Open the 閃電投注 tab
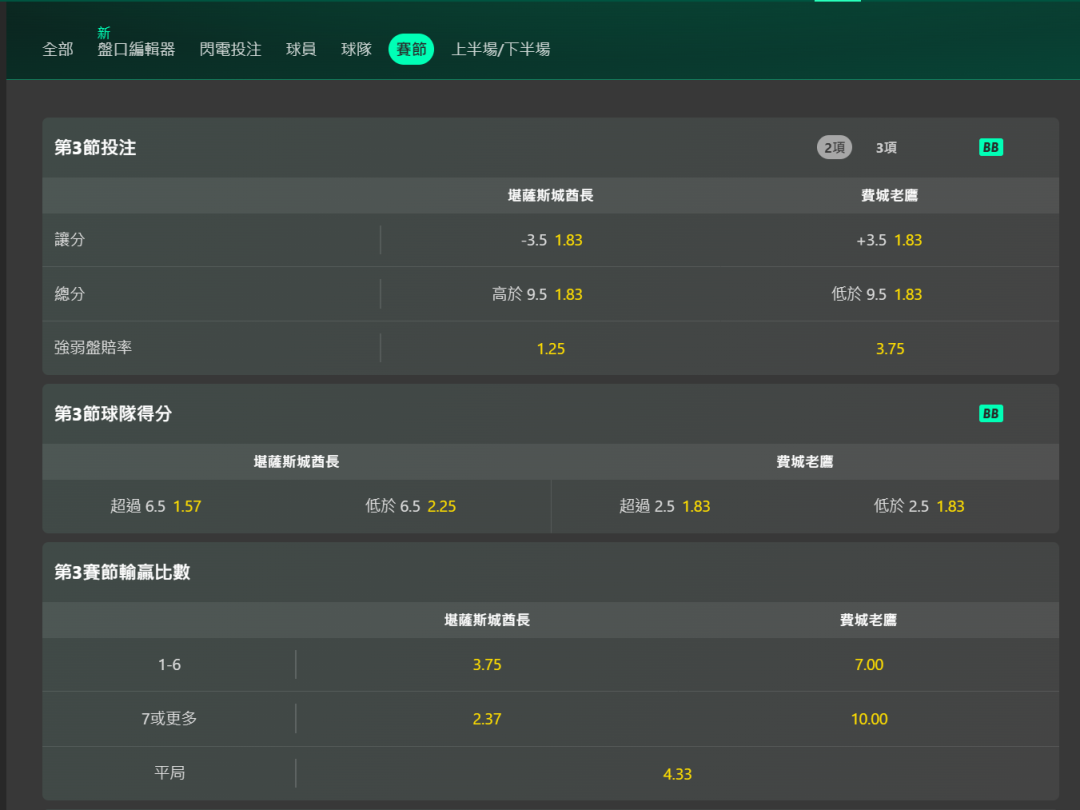The height and width of the screenshot is (810, 1080). (230, 50)
